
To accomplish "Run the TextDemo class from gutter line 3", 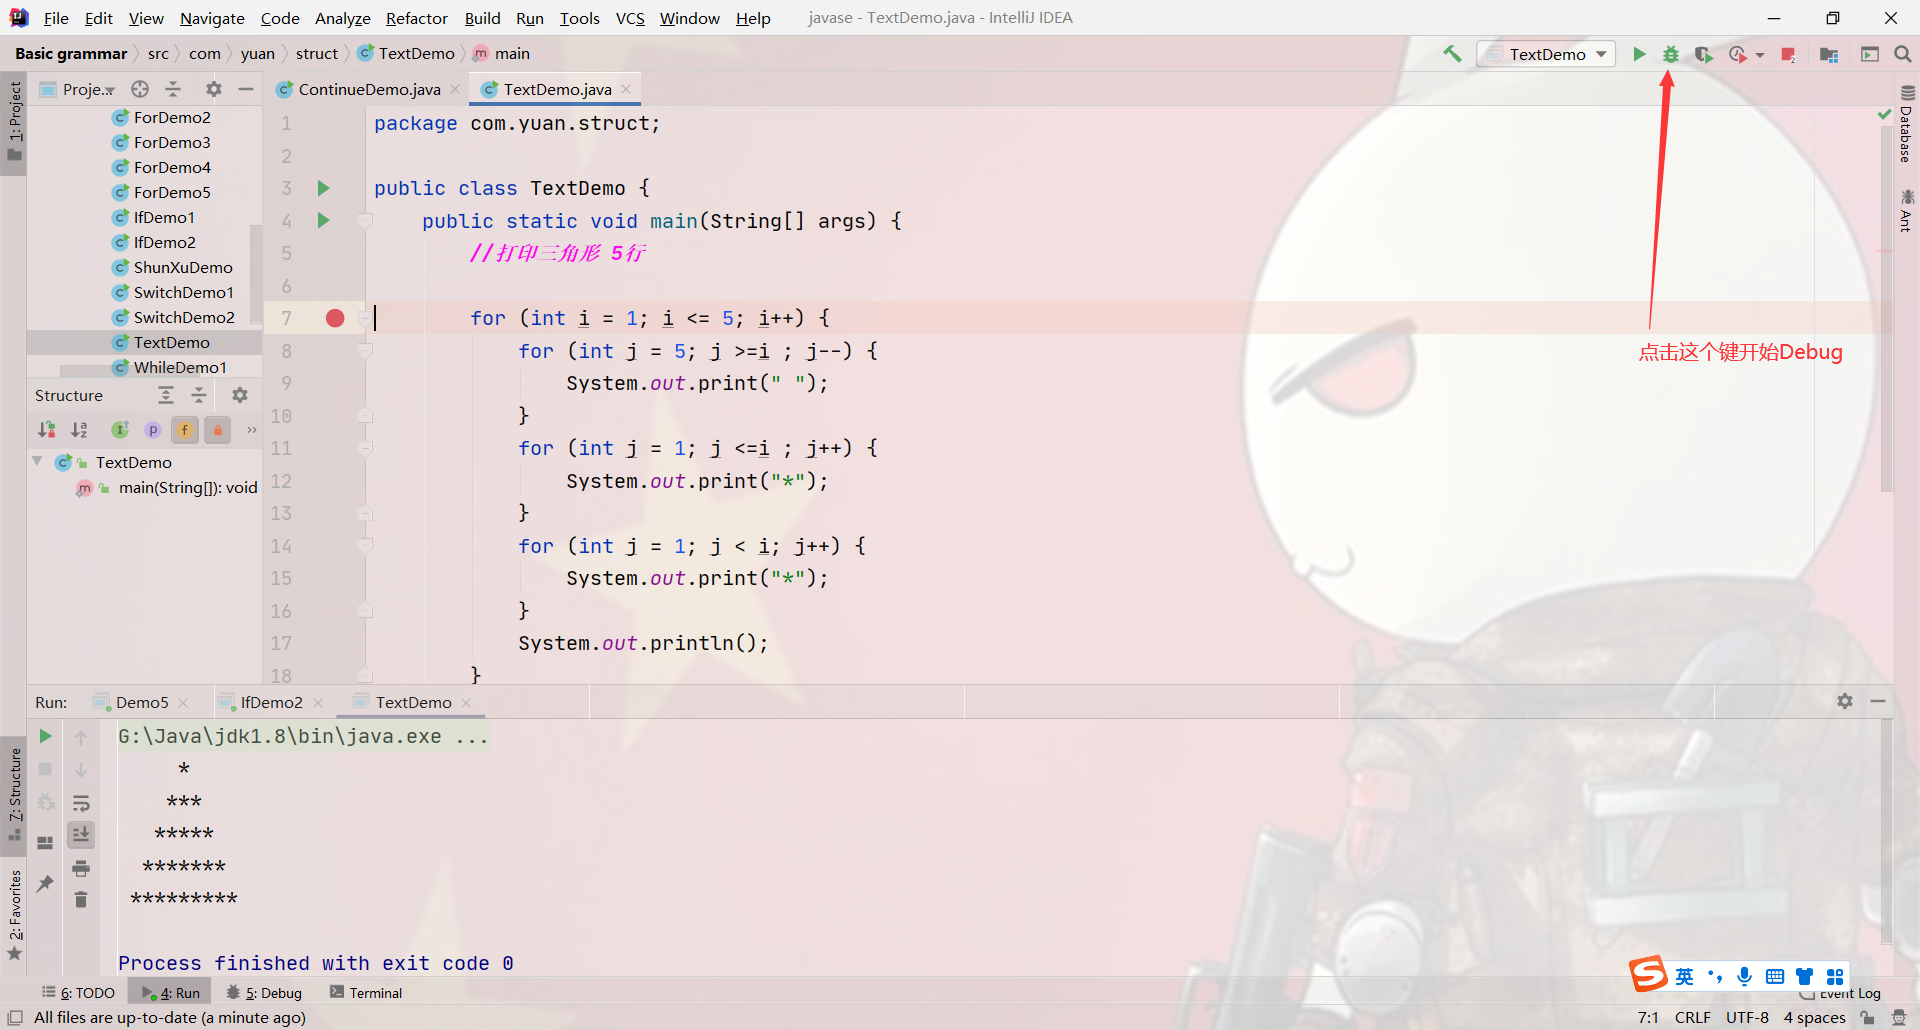I will pyautogui.click(x=323, y=188).
